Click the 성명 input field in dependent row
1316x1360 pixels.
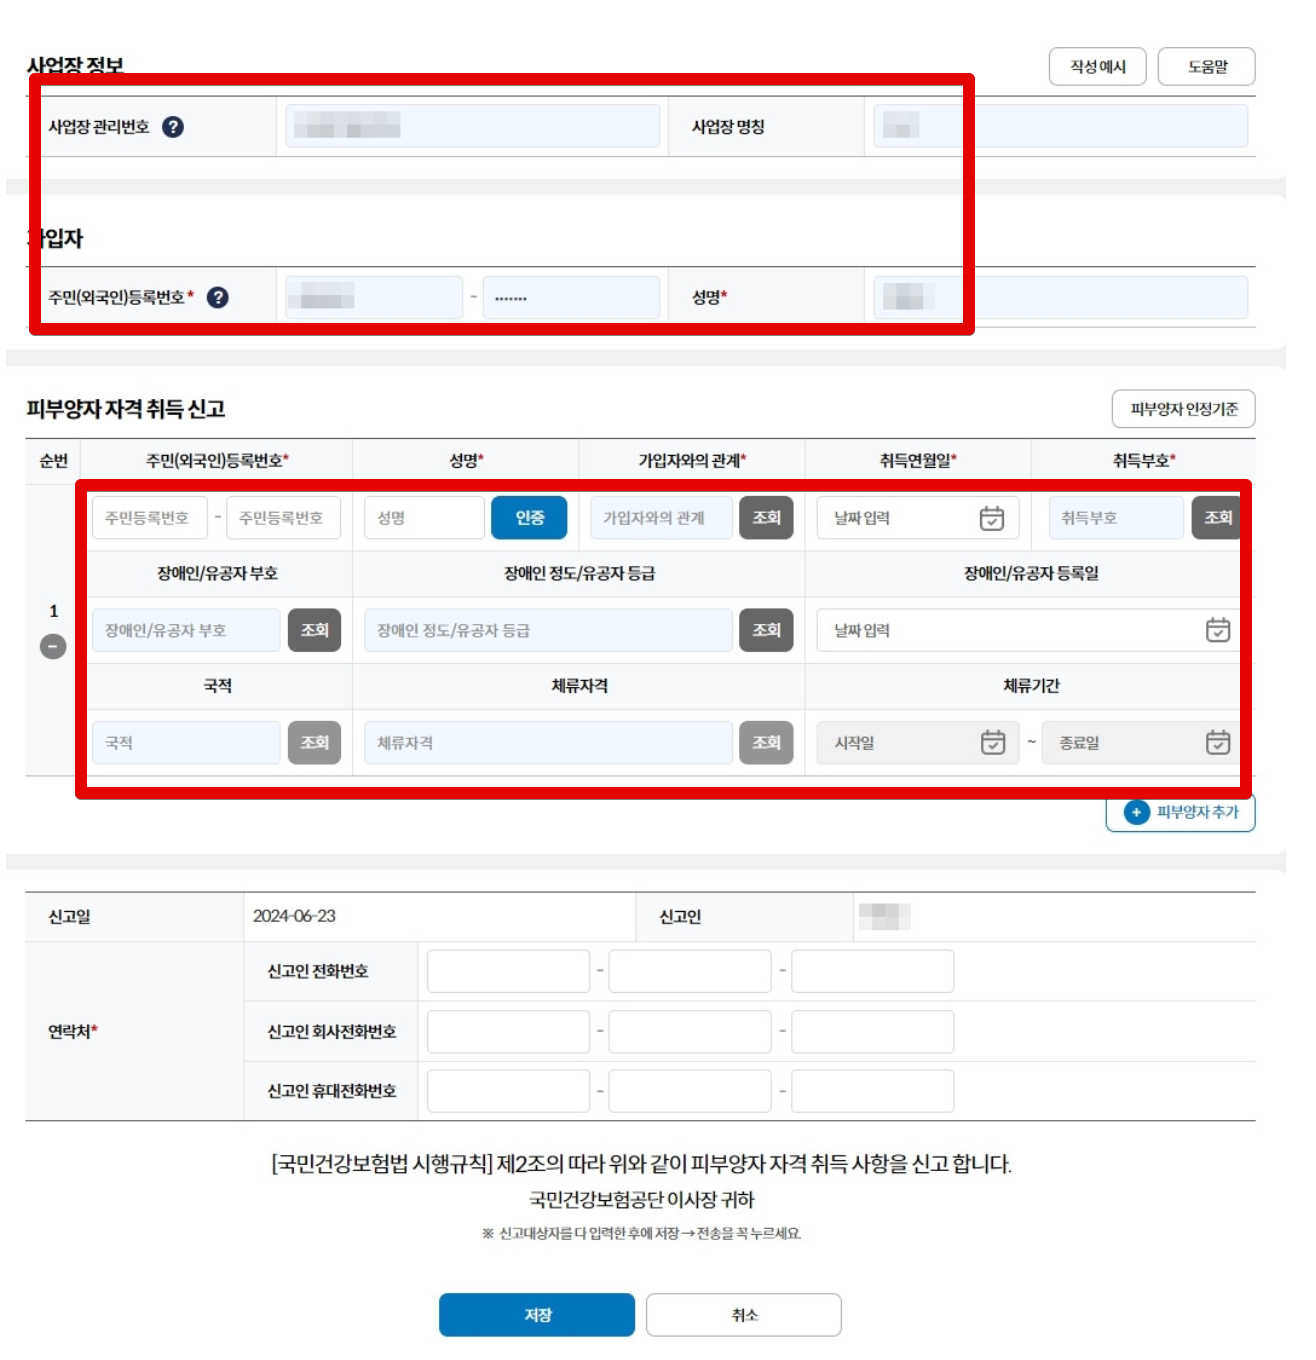click(x=424, y=518)
